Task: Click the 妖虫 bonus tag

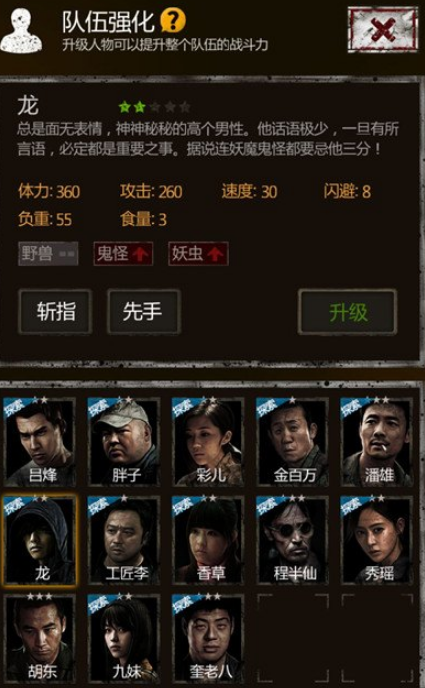Action: [198, 253]
